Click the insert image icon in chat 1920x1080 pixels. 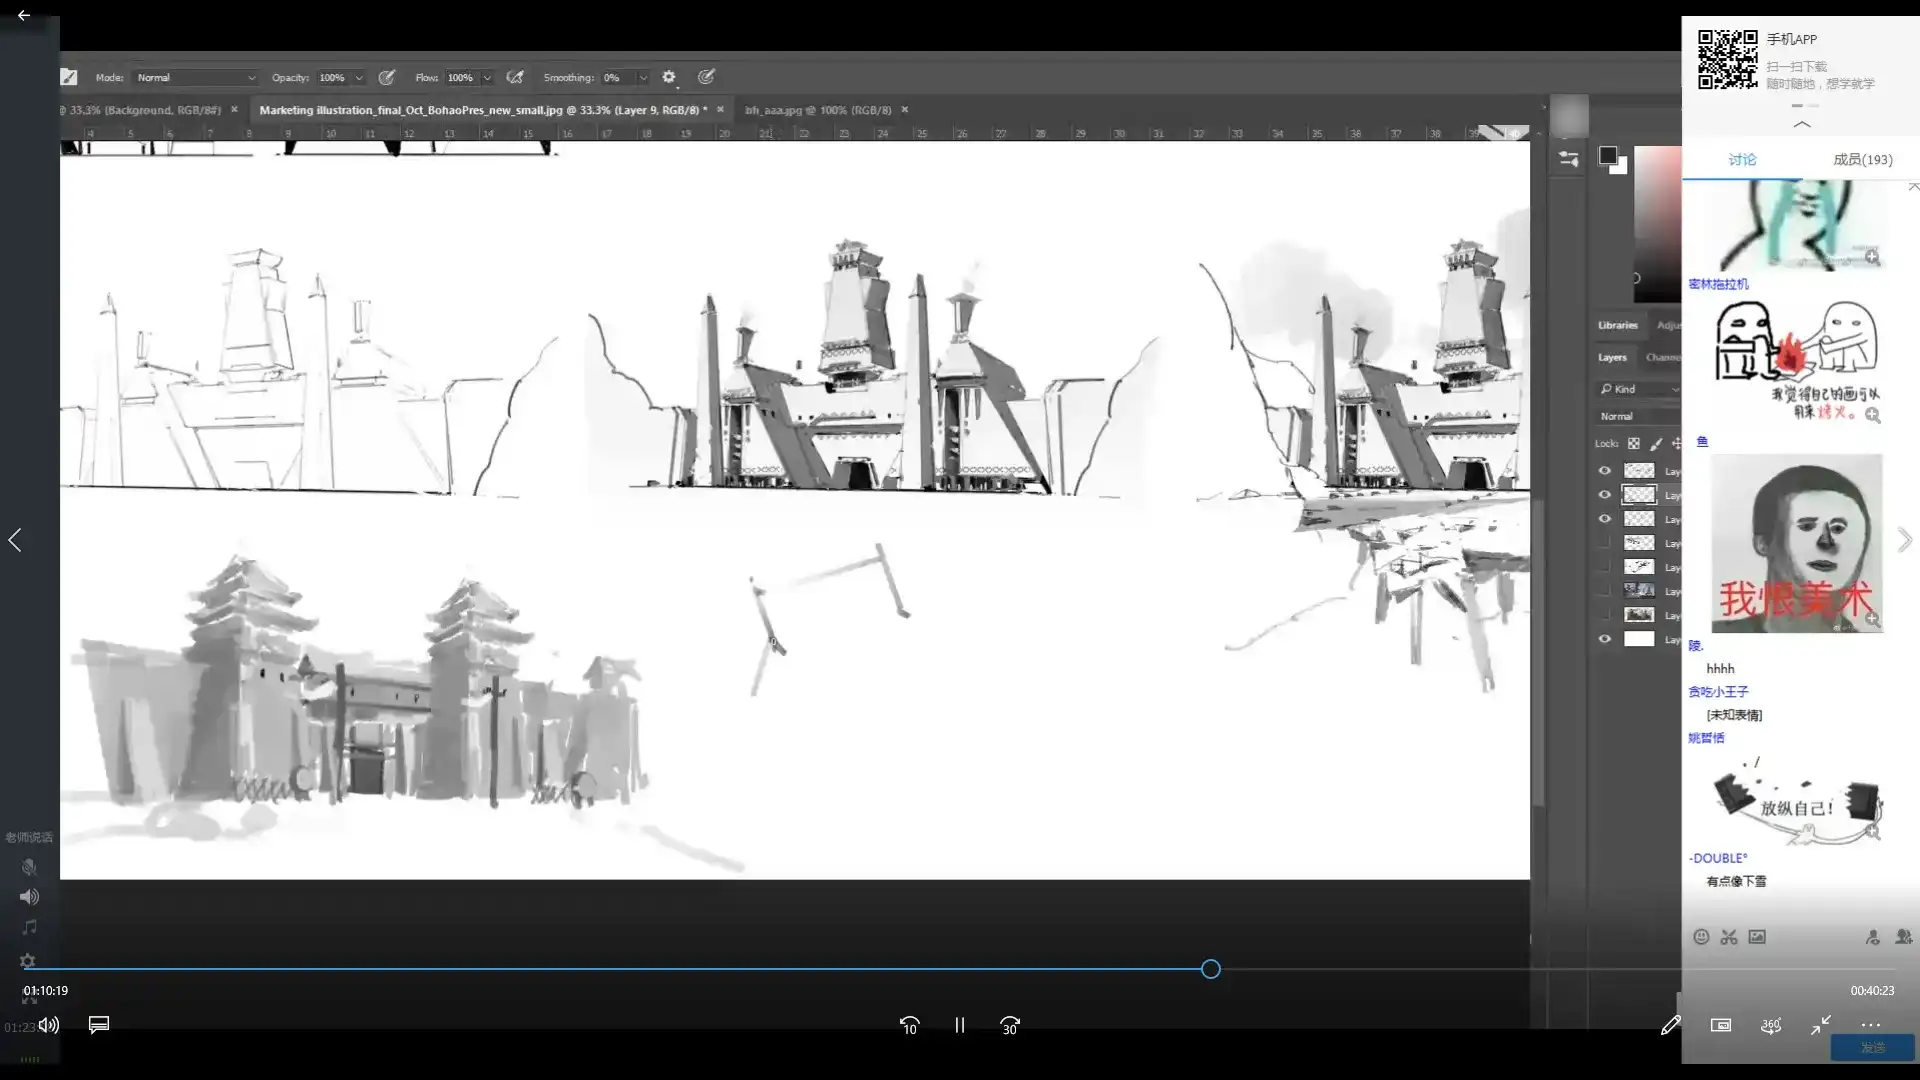1757,937
